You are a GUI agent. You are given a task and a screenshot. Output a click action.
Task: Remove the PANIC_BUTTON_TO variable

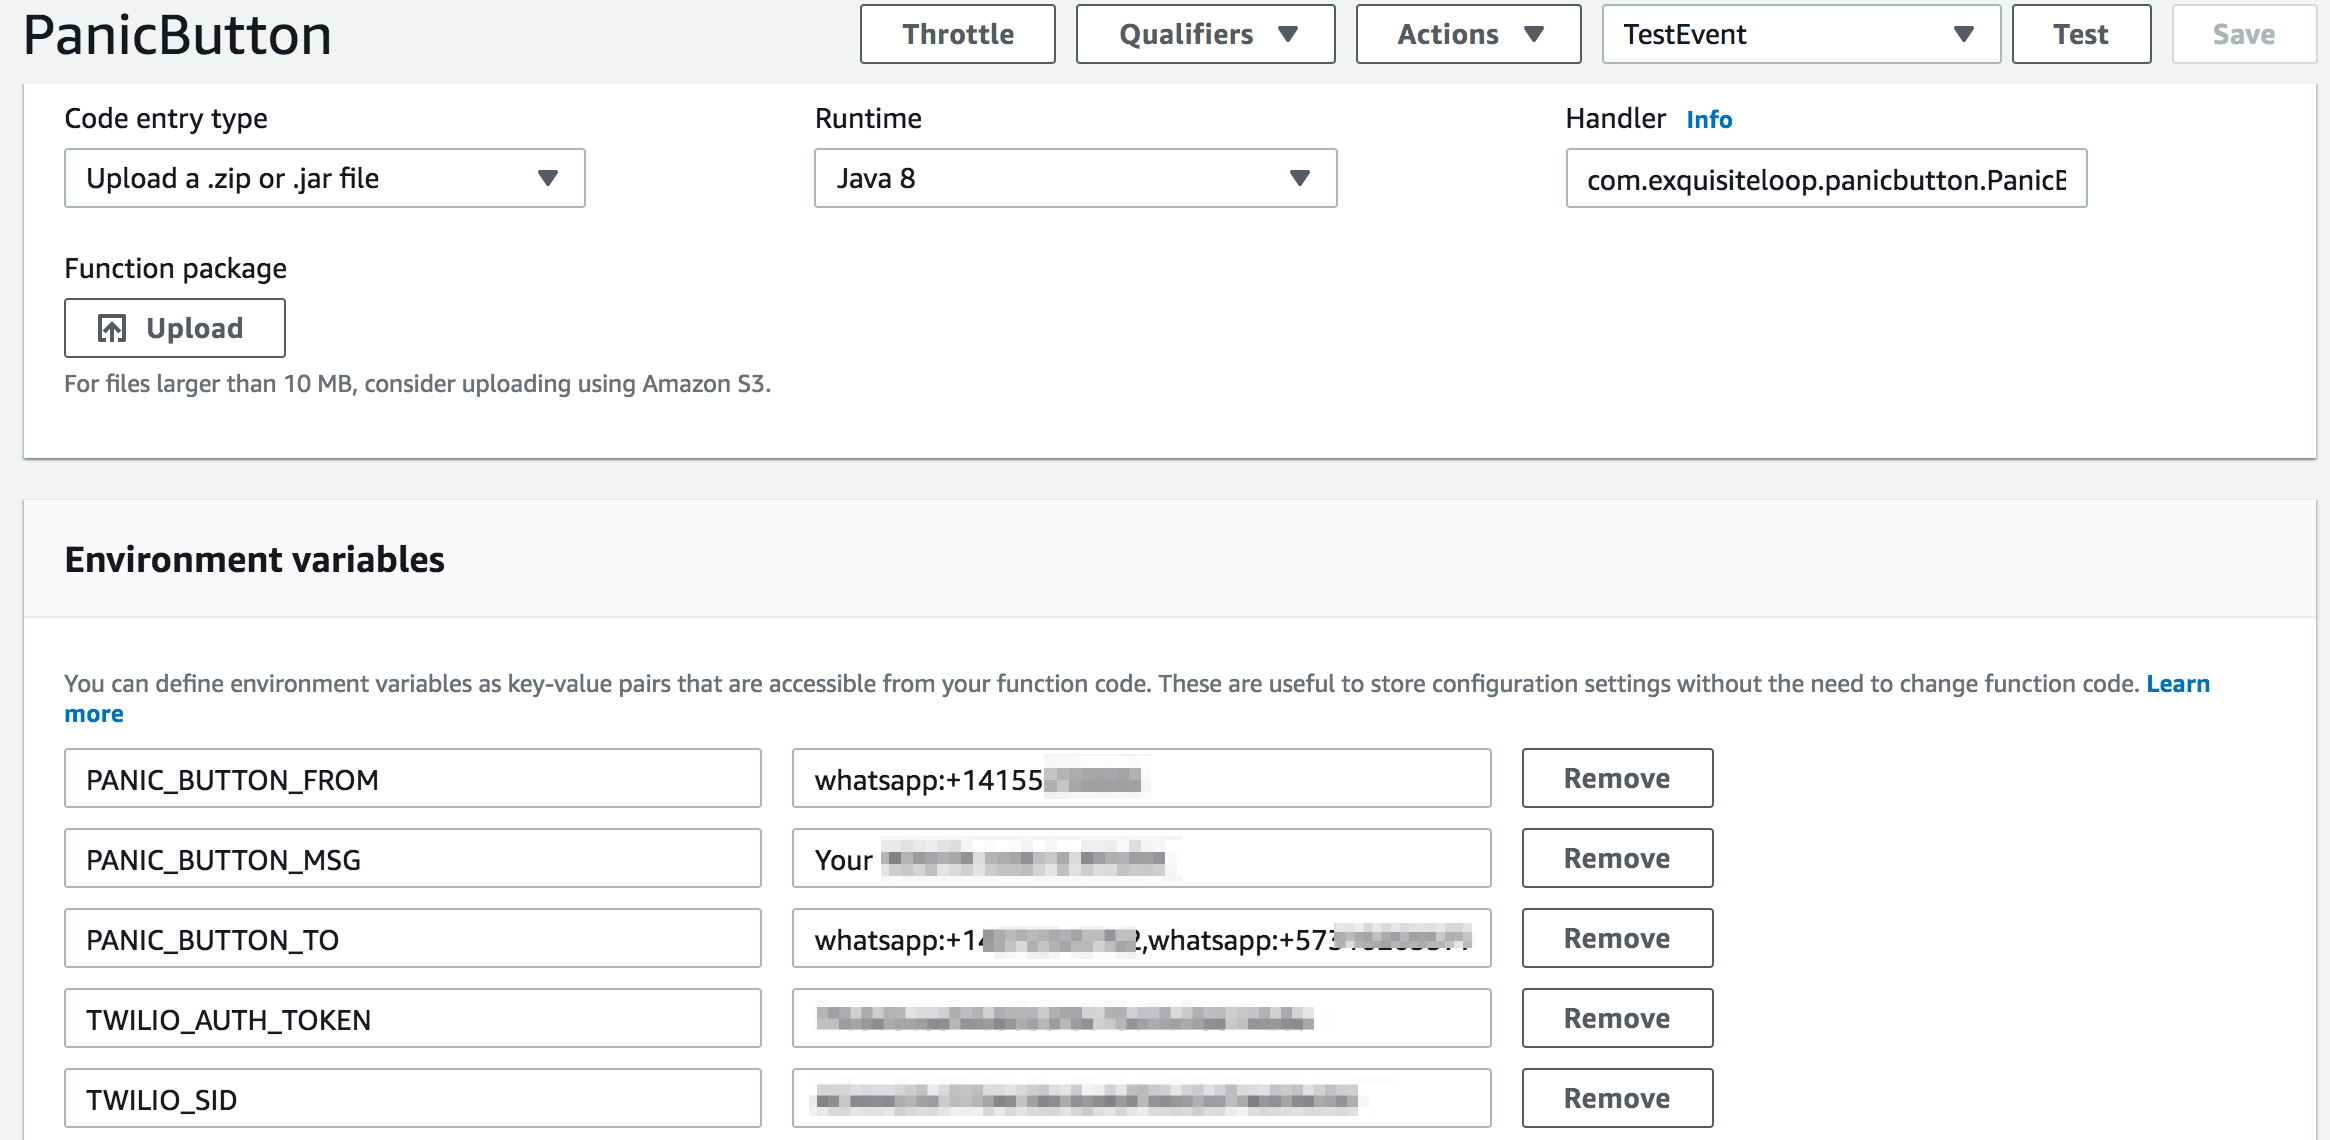(1617, 938)
